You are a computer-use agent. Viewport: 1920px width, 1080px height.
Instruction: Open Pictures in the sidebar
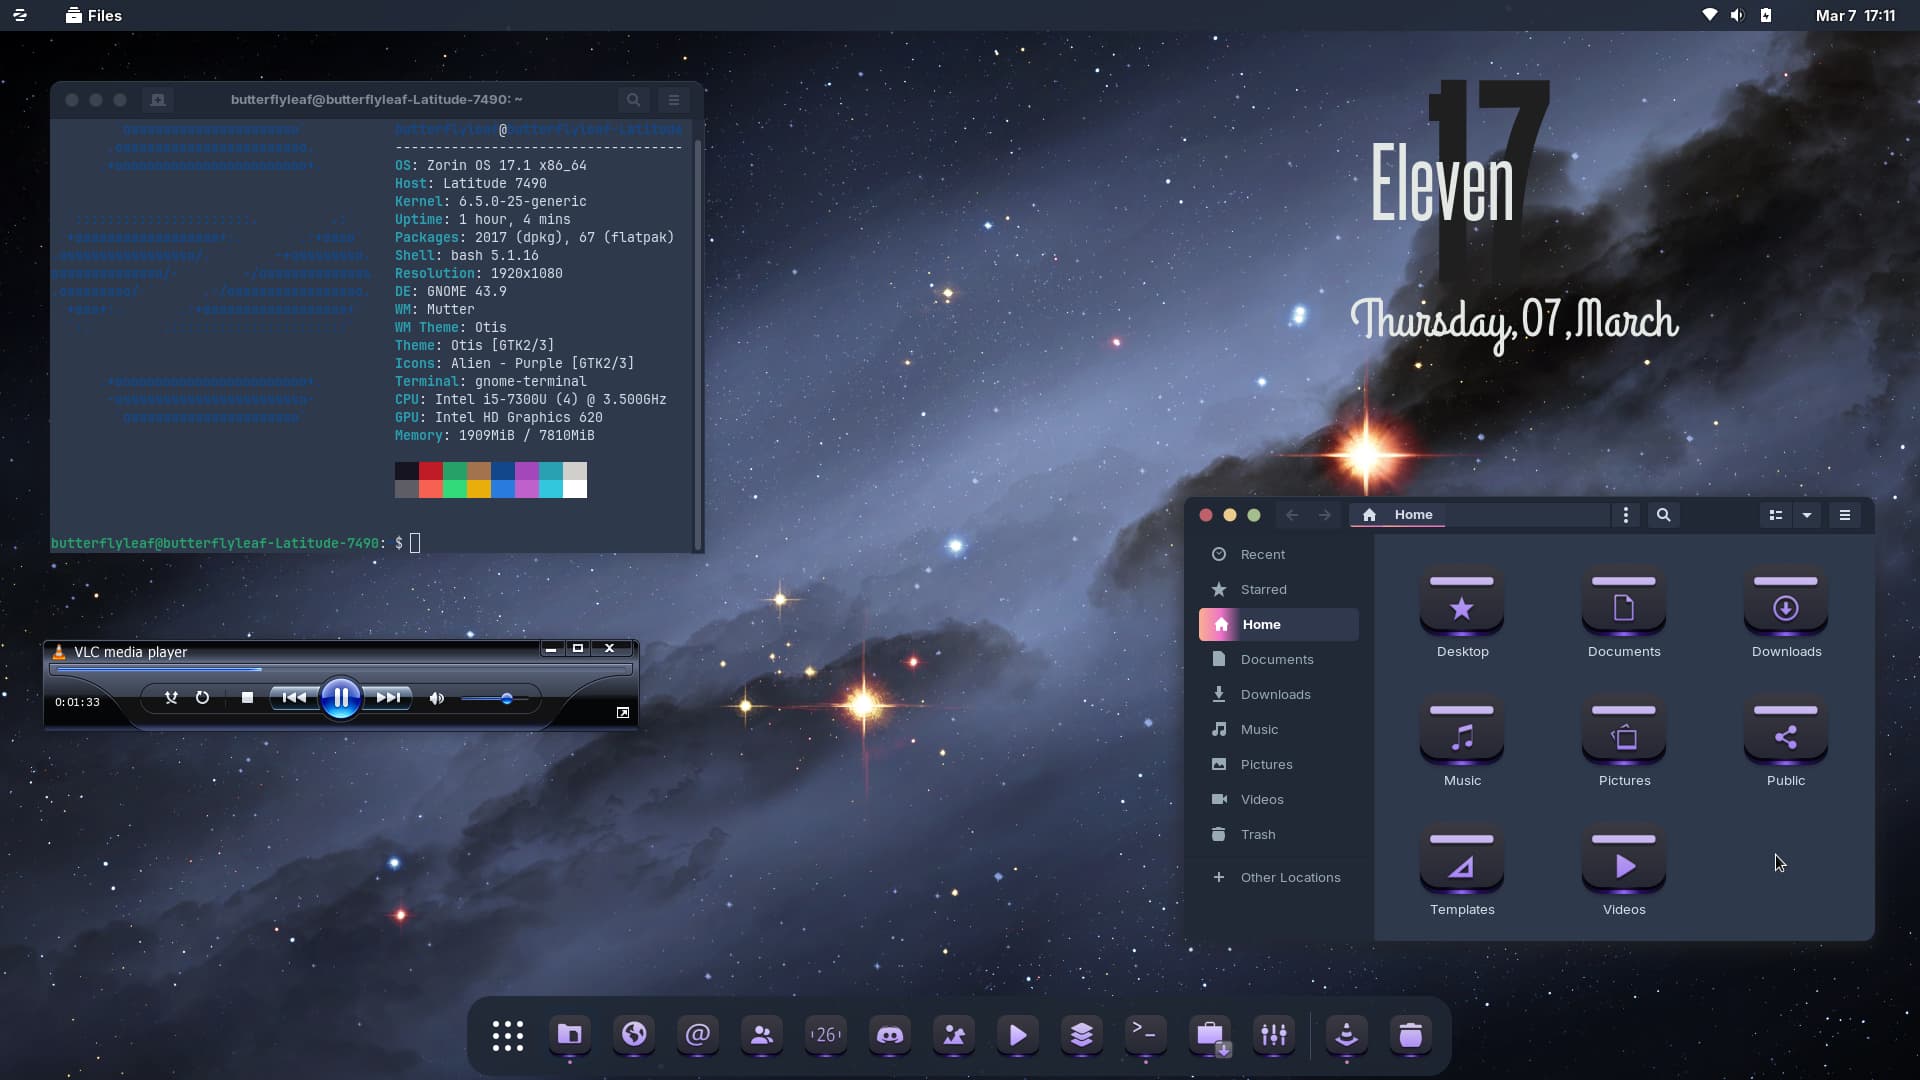(x=1278, y=764)
